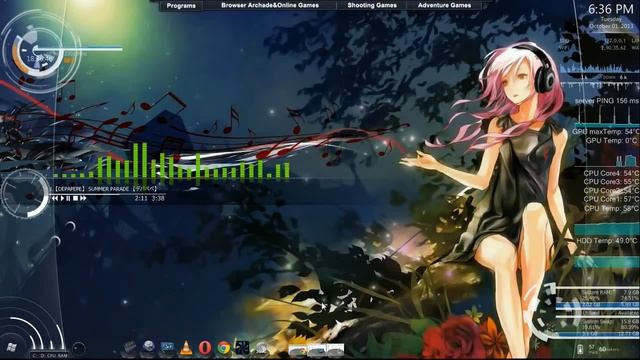Screen dimensions: 640x360
Task: Open Browser Archade&Online Games tab
Action: tap(270, 6)
